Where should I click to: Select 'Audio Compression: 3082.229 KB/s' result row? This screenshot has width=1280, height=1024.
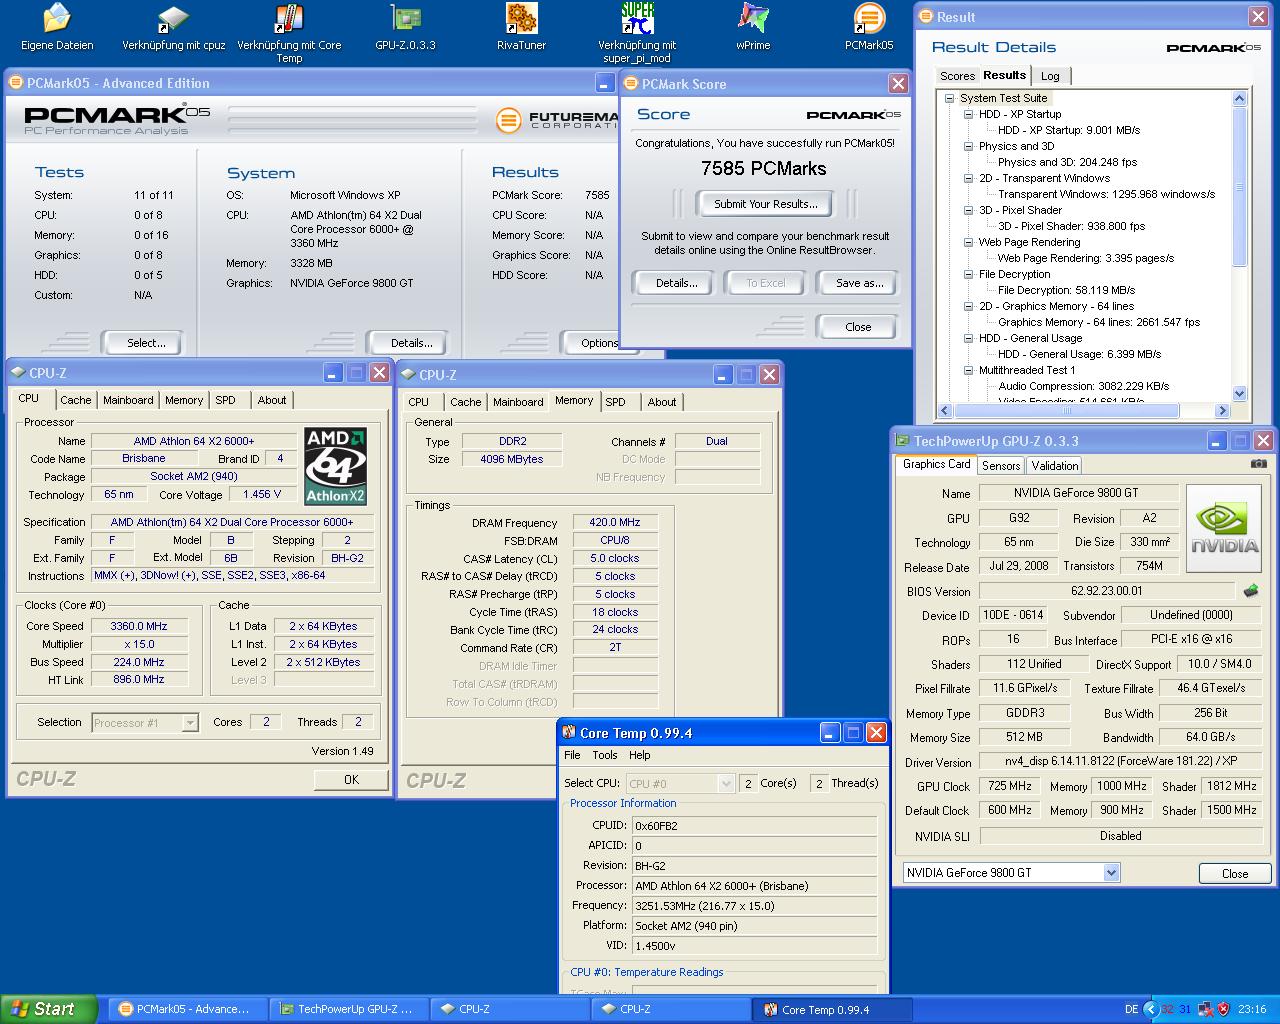coord(1084,386)
